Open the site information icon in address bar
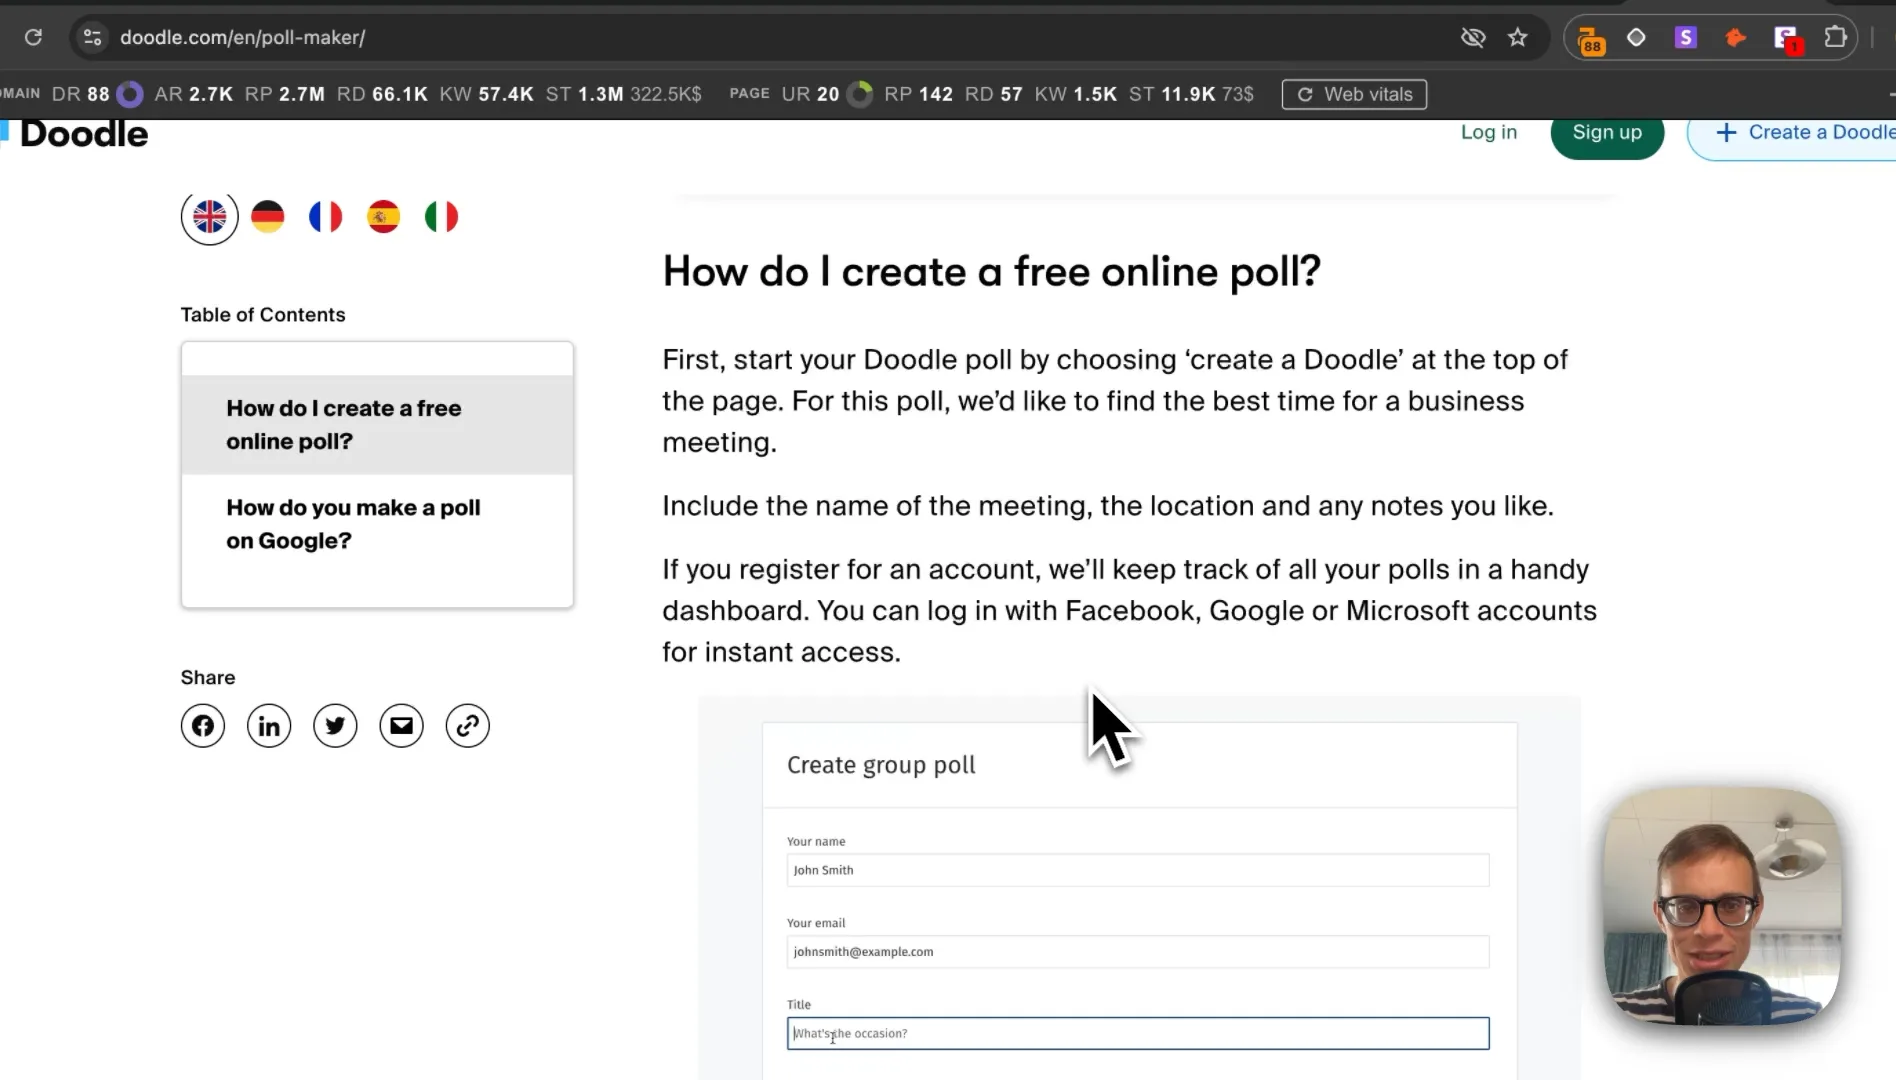1896x1080 pixels. [x=92, y=37]
